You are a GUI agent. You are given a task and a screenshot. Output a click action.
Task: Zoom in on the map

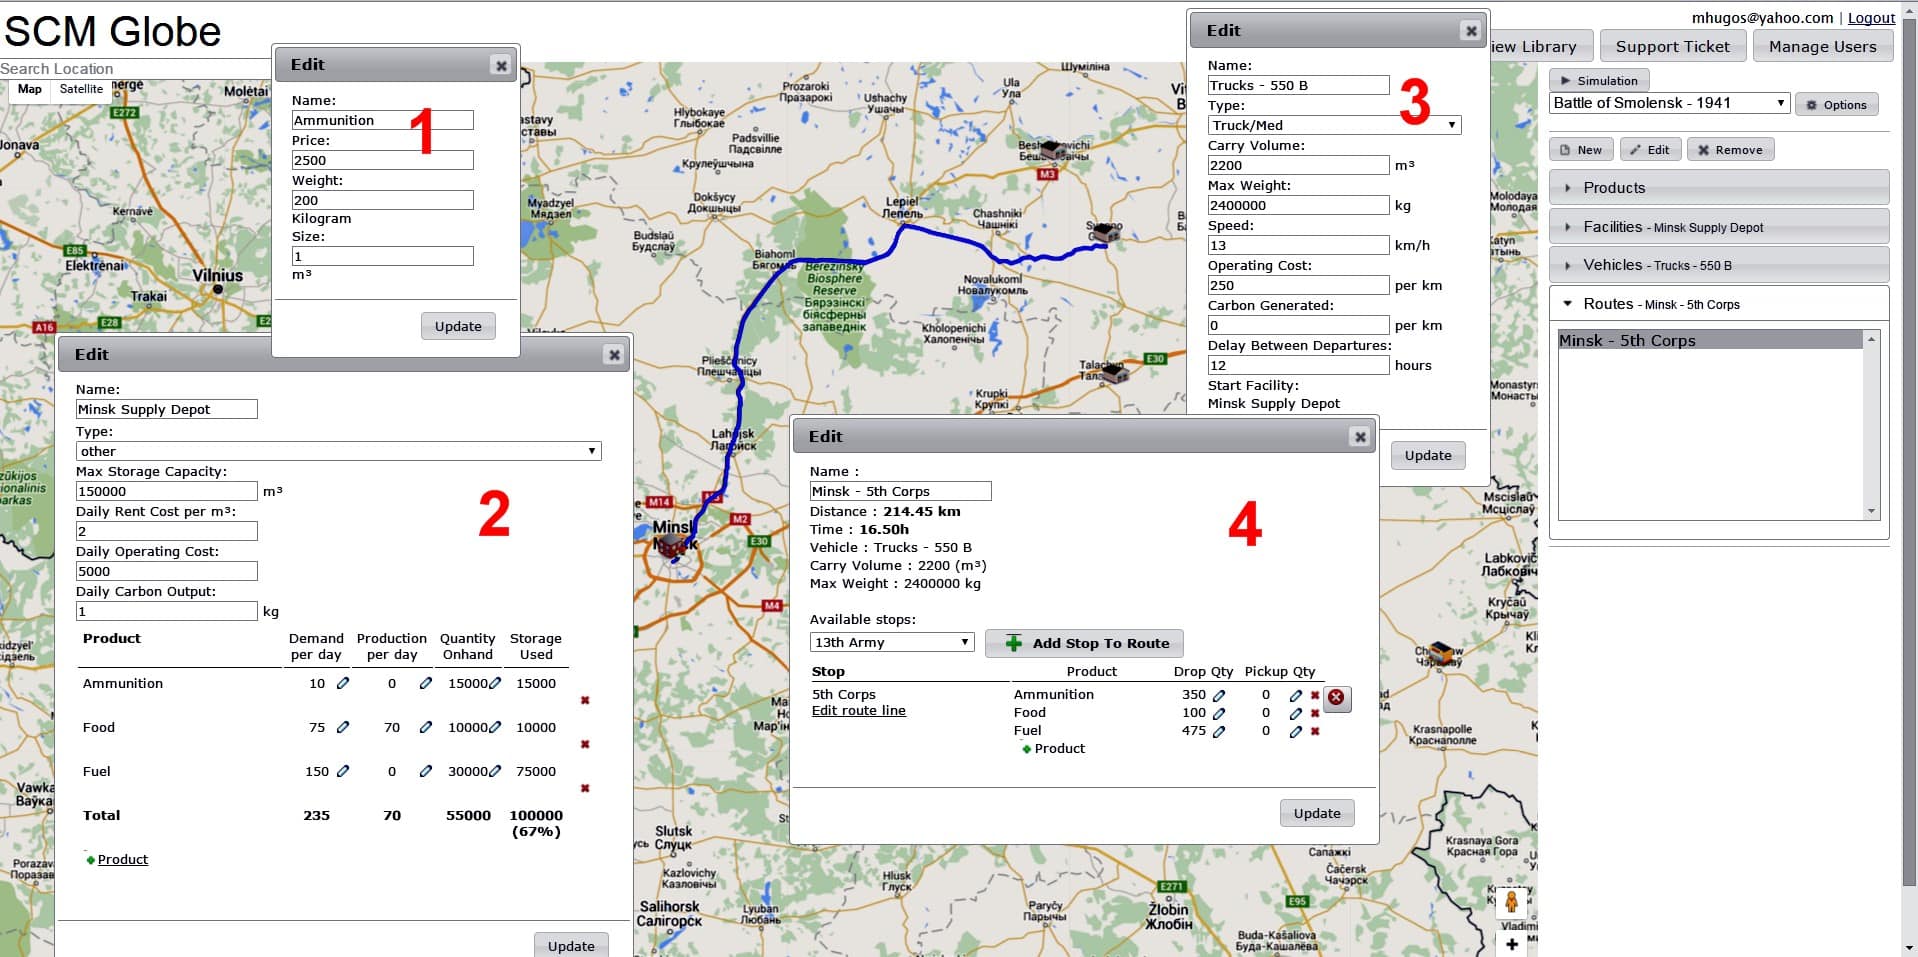coord(1511,944)
